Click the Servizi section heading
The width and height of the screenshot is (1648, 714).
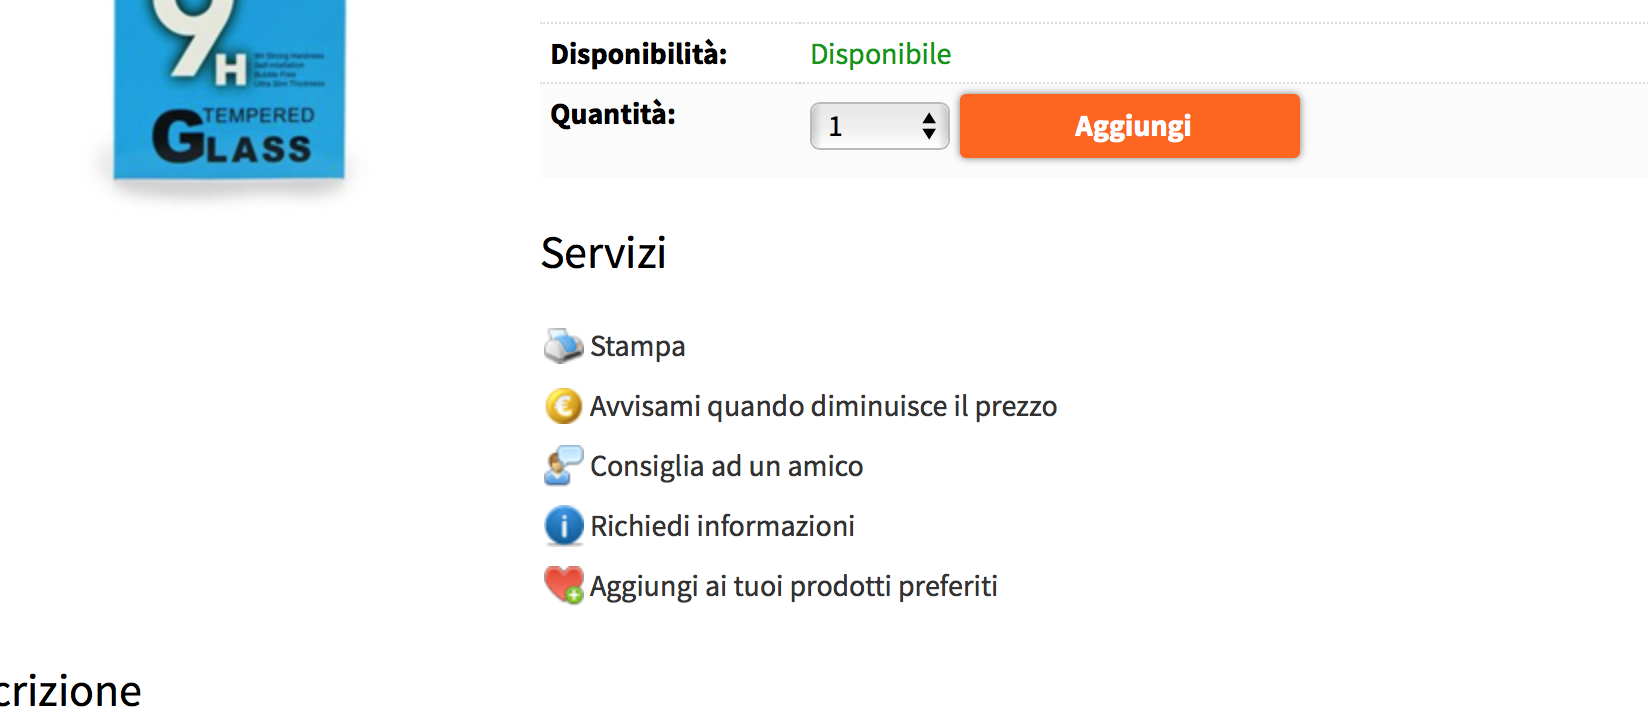point(603,253)
